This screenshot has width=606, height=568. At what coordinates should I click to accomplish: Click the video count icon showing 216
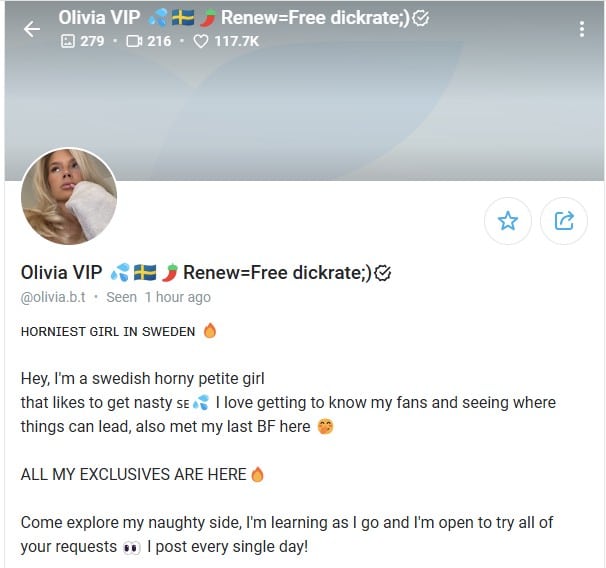click(134, 41)
